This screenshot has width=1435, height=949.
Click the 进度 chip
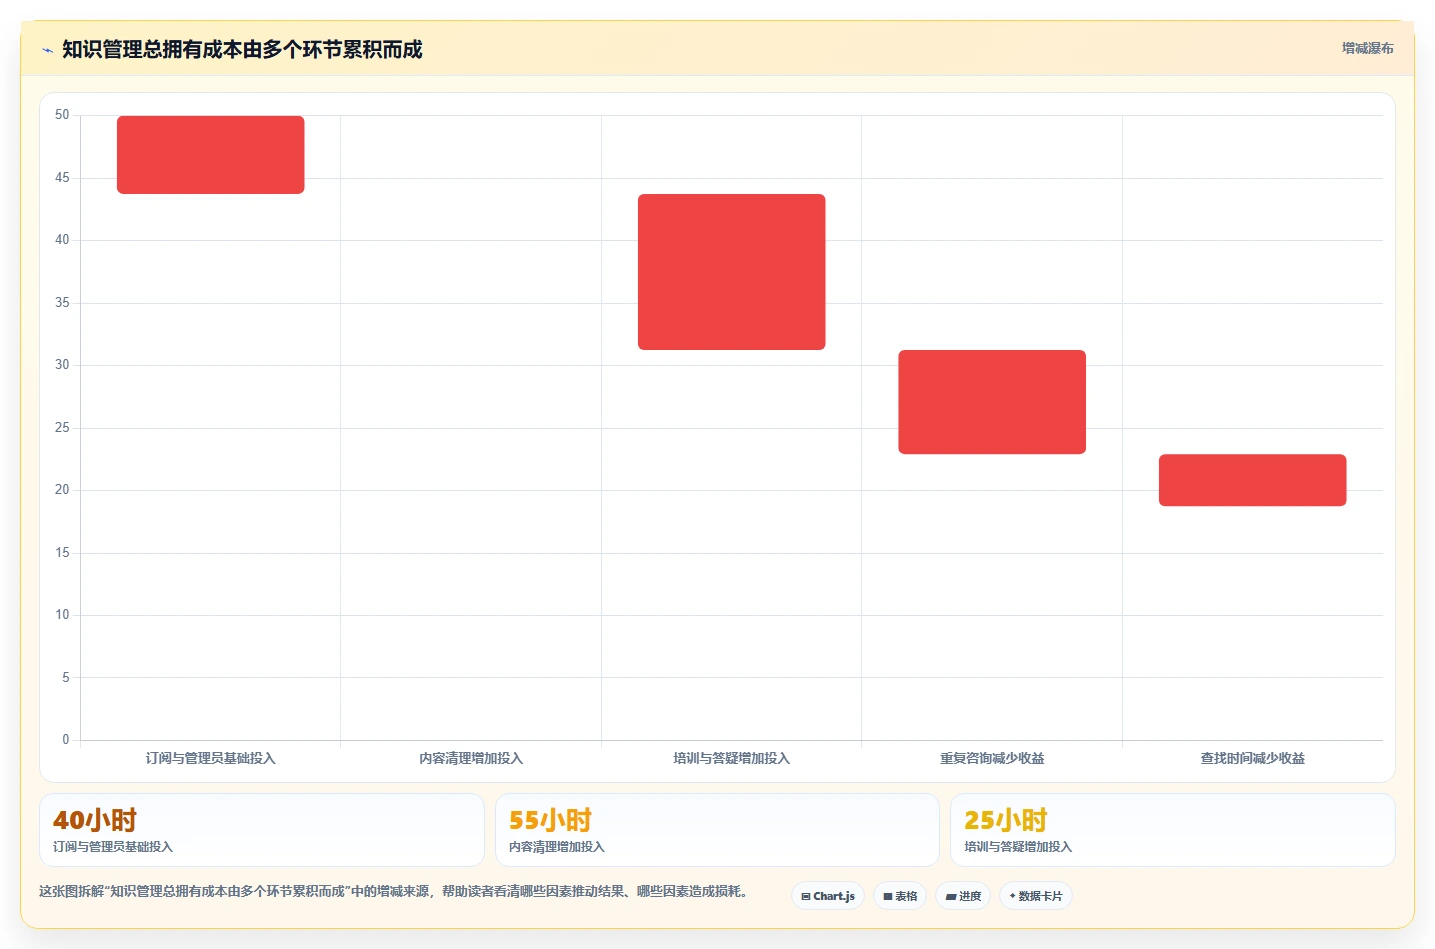(x=963, y=896)
